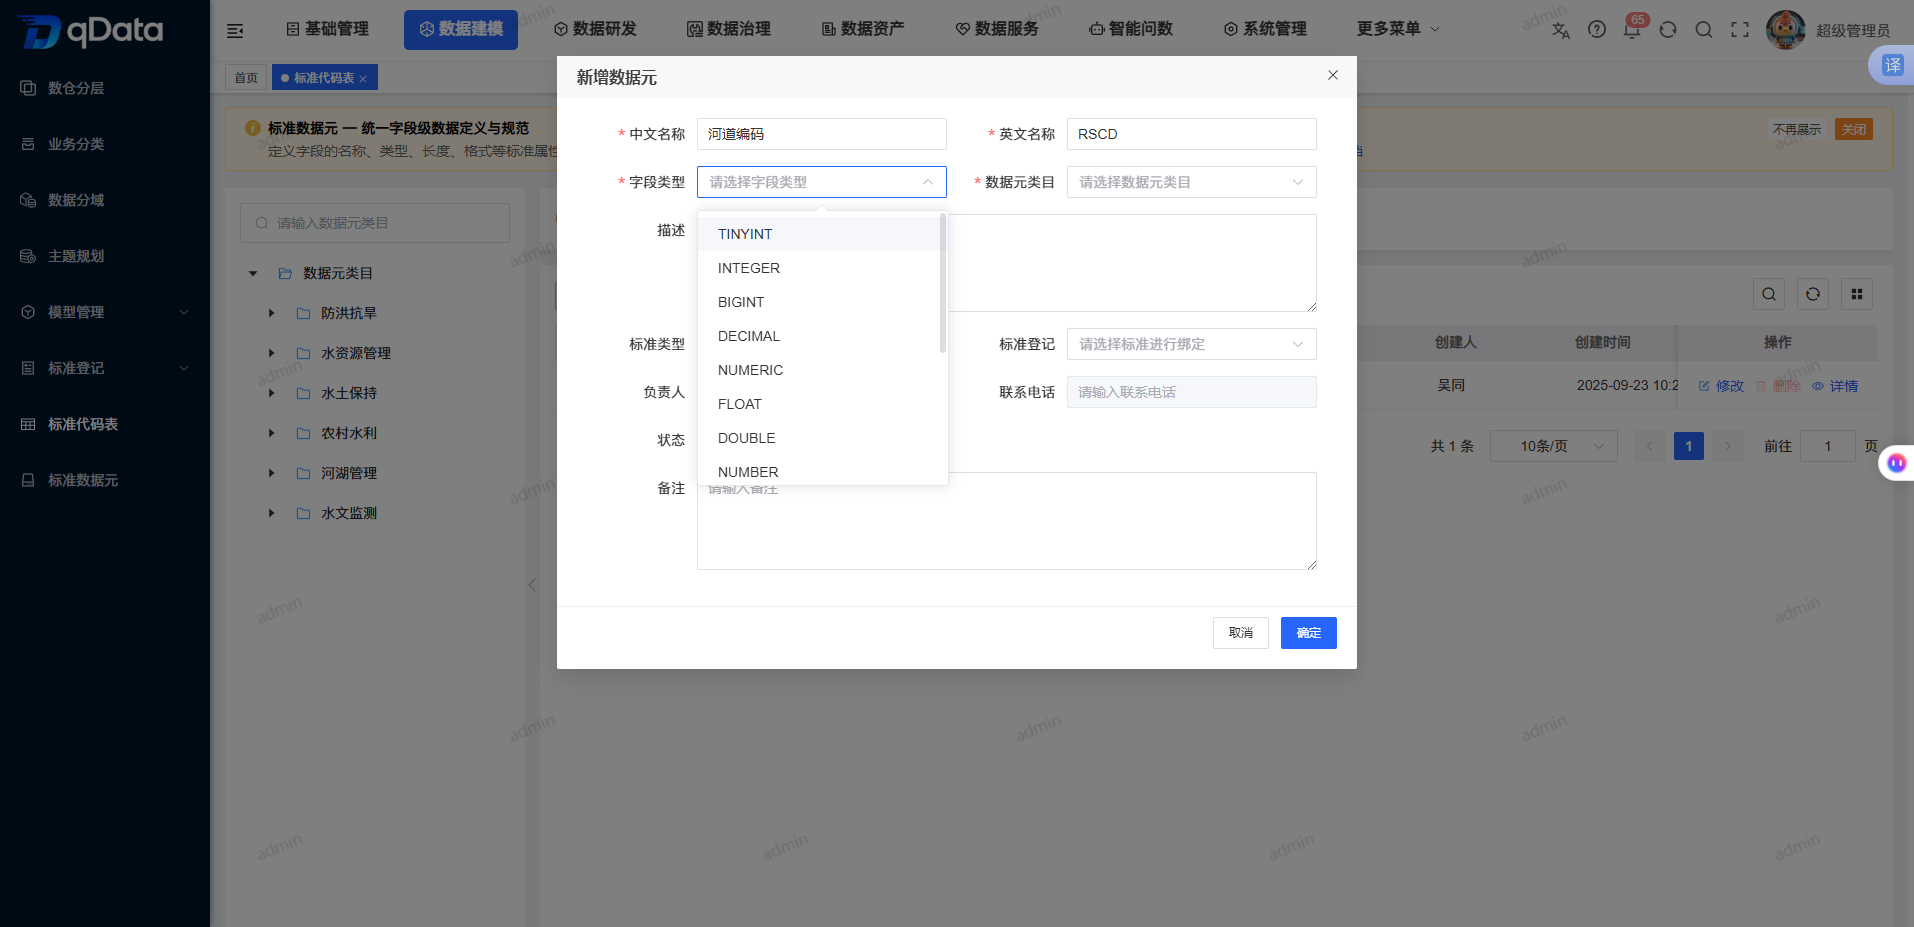Expand the 水资源管理 tree node
Image resolution: width=1914 pixels, height=927 pixels.
coord(271,353)
